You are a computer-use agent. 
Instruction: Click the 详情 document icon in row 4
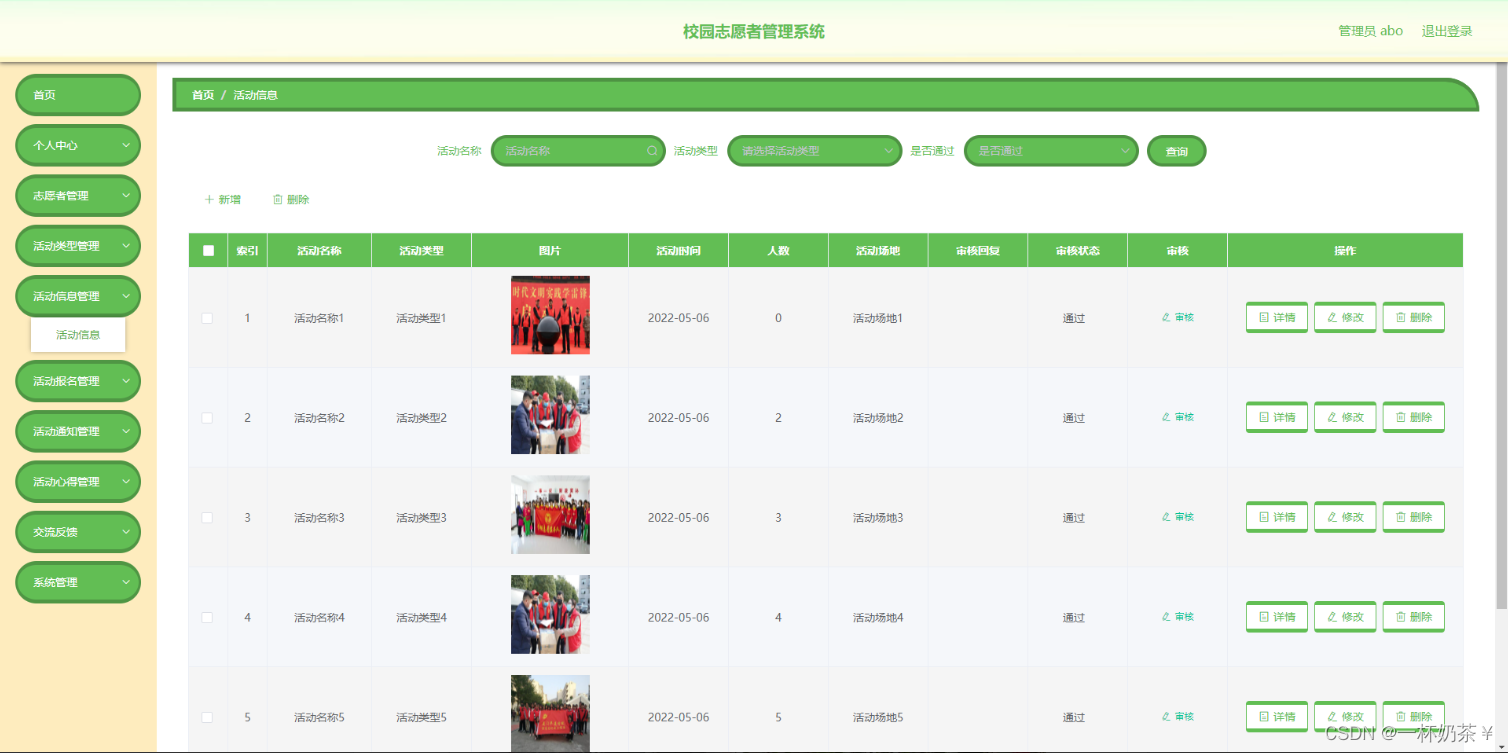[x=1264, y=617]
